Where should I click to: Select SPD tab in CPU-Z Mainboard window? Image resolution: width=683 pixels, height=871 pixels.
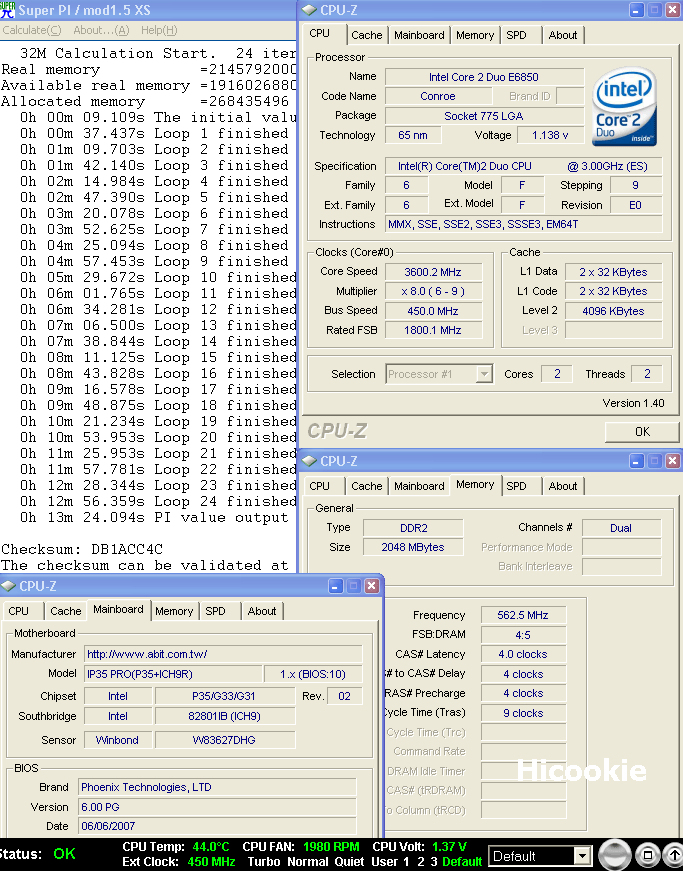215,611
